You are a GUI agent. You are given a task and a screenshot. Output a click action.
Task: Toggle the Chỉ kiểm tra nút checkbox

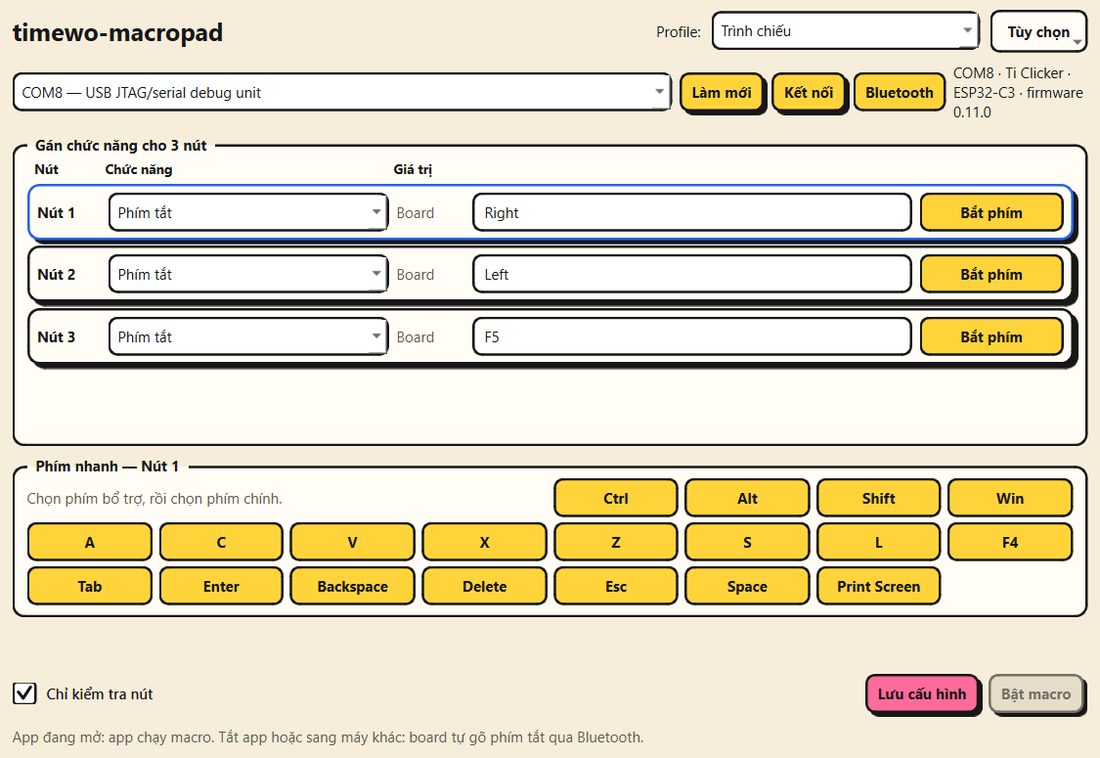pyautogui.click(x=25, y=693)
